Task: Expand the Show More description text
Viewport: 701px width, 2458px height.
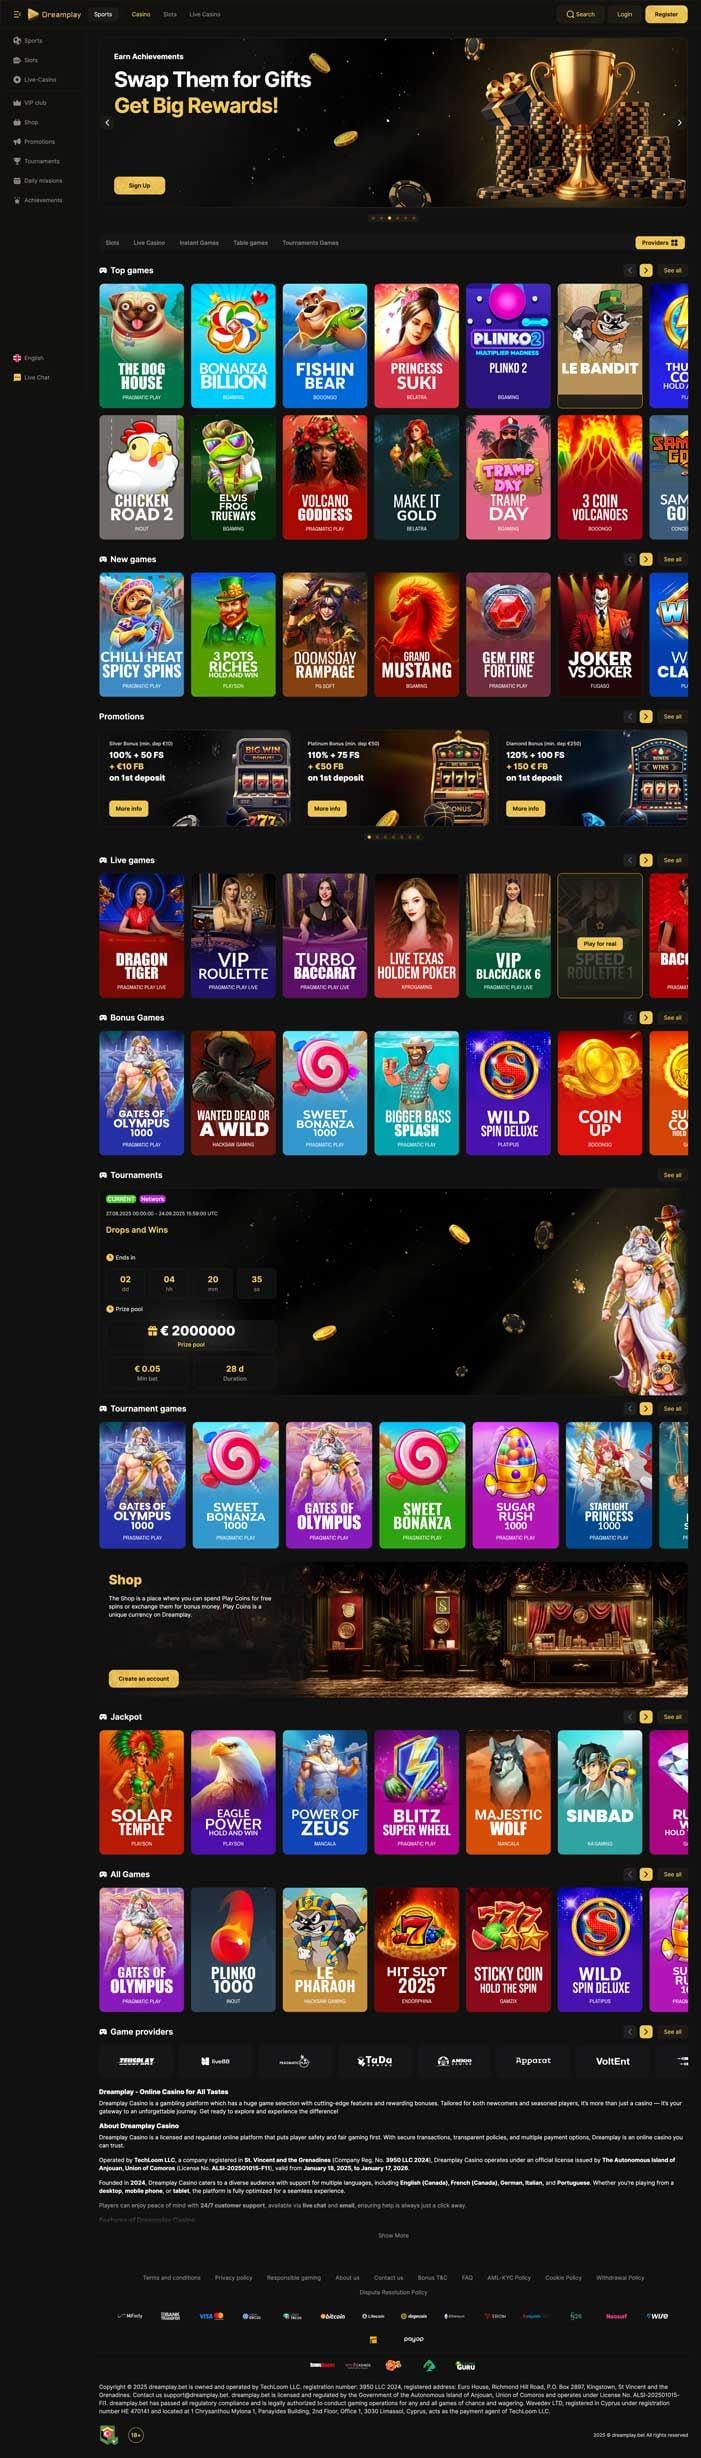Action: 393,2235
